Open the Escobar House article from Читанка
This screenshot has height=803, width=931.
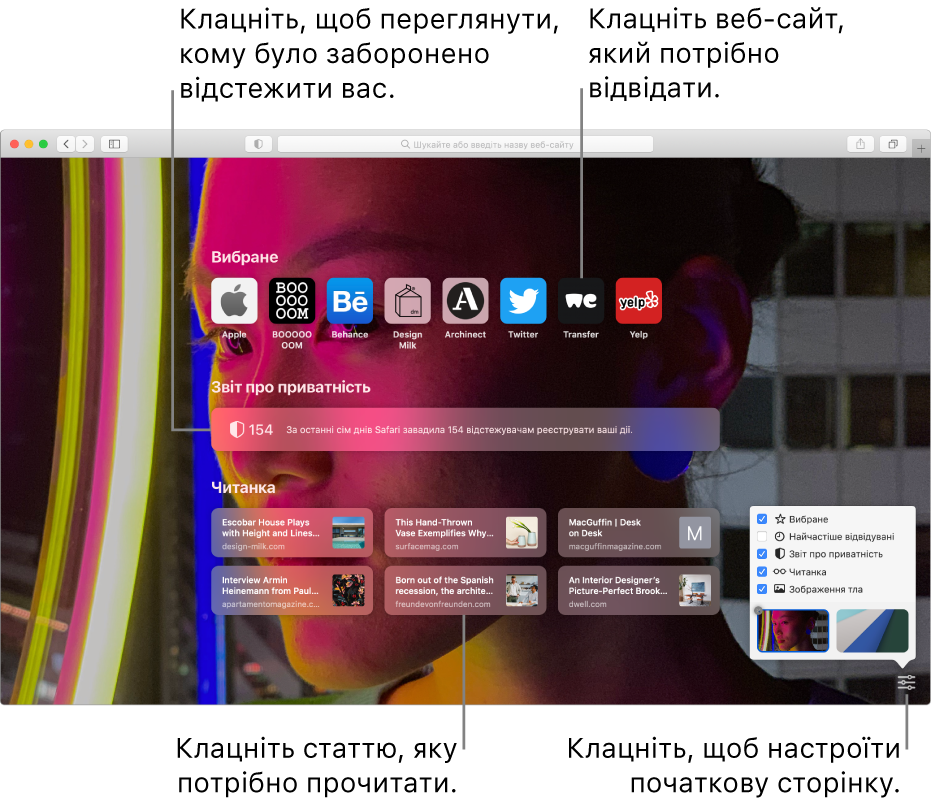291,532
